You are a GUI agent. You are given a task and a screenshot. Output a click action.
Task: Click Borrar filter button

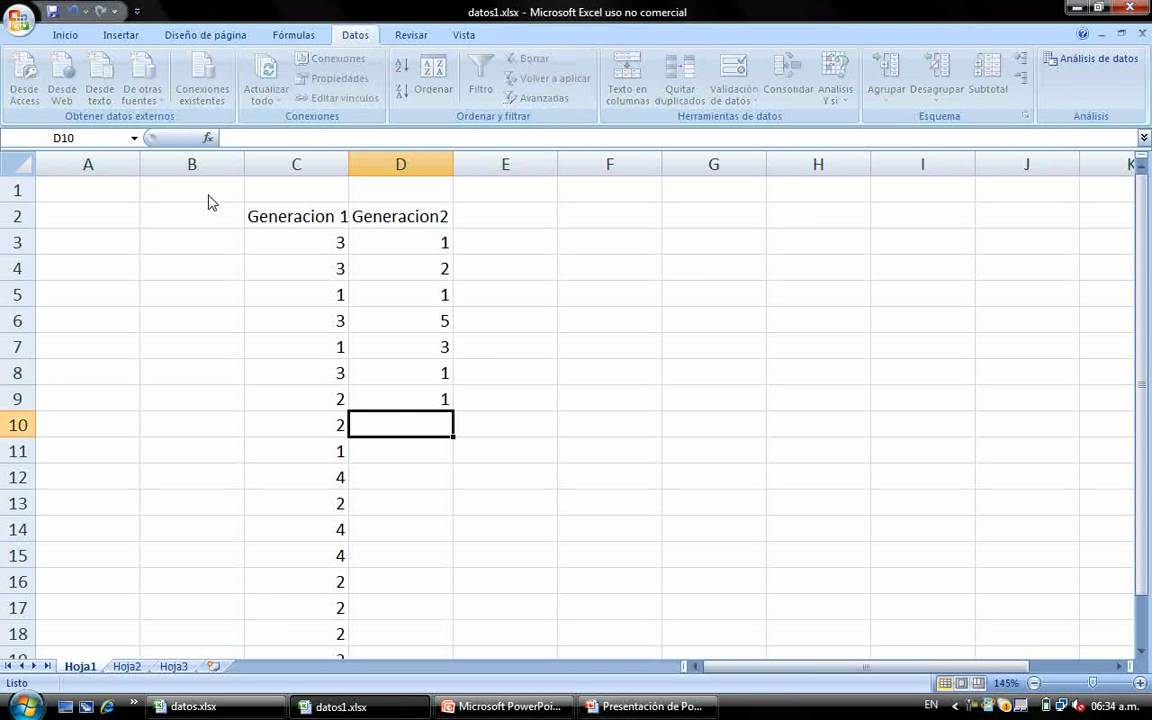527,58
